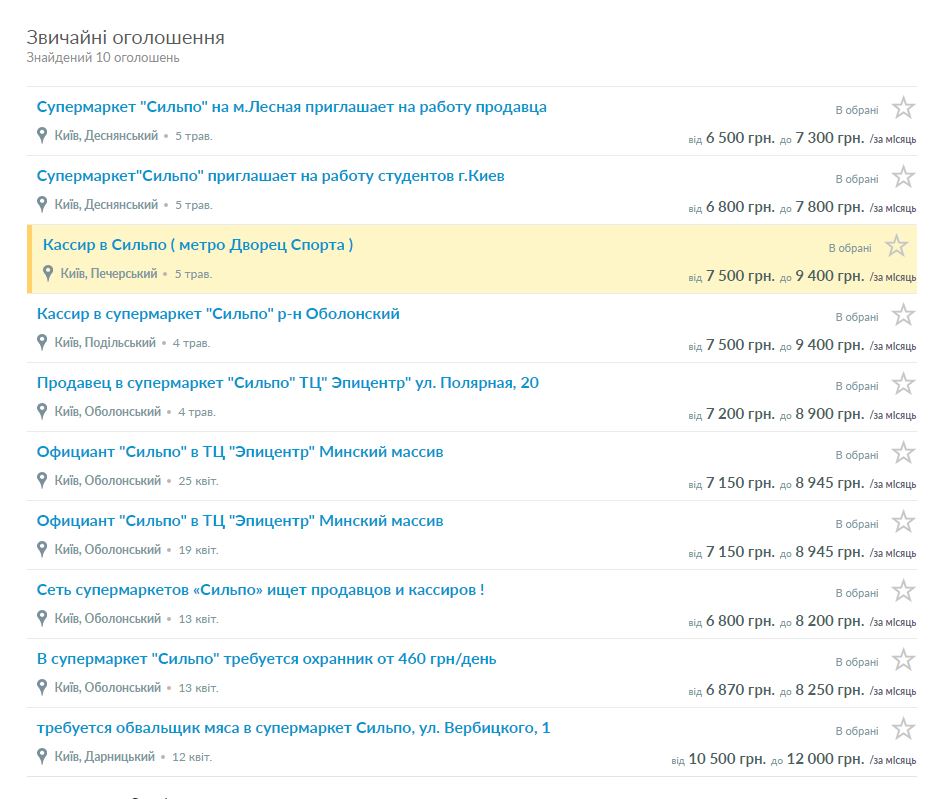Open the Официант Минский массив ad from 19 квіт.
The height and width of the screenshot is (799, 938).
(x=240, y=521)
